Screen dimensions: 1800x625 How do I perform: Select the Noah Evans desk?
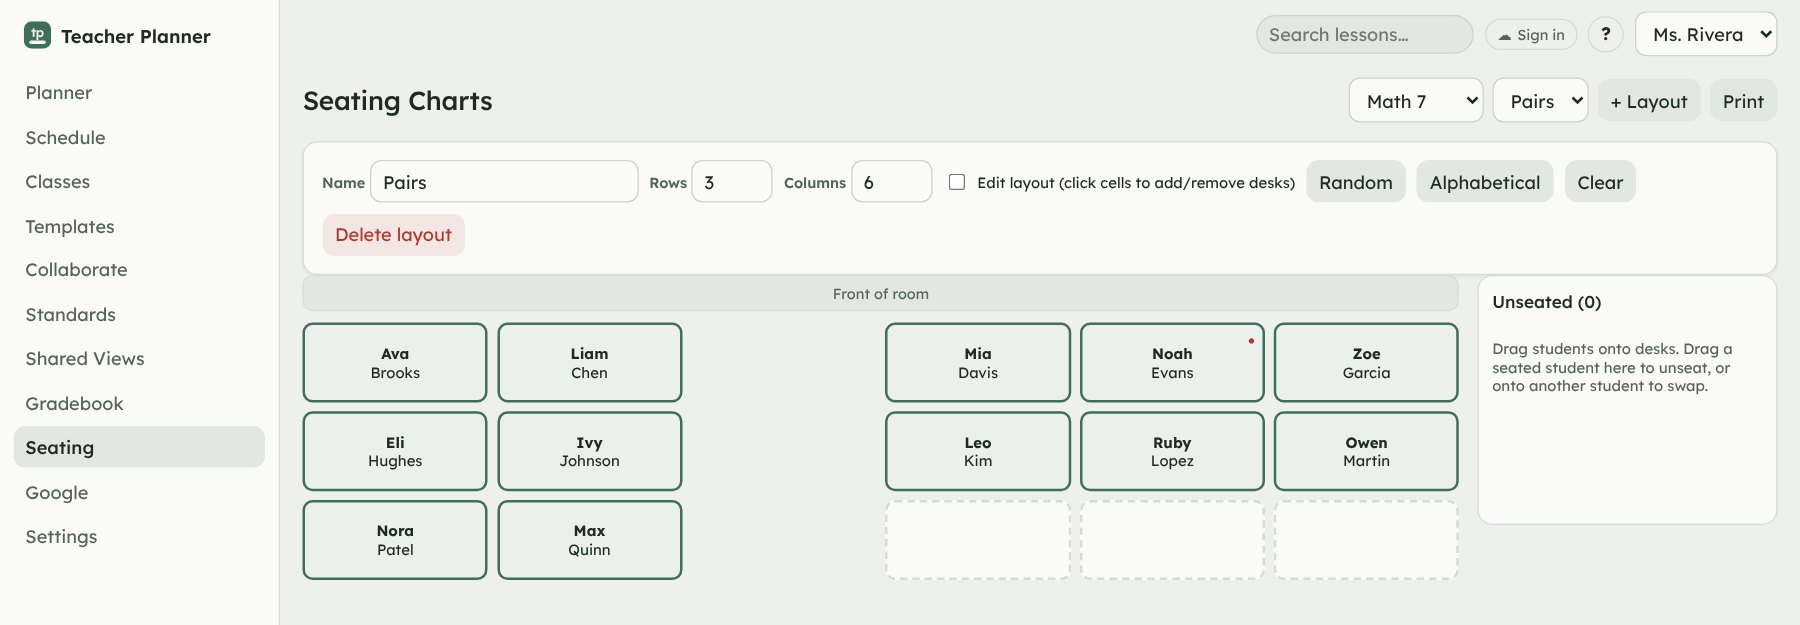(x=1172, y=363)
